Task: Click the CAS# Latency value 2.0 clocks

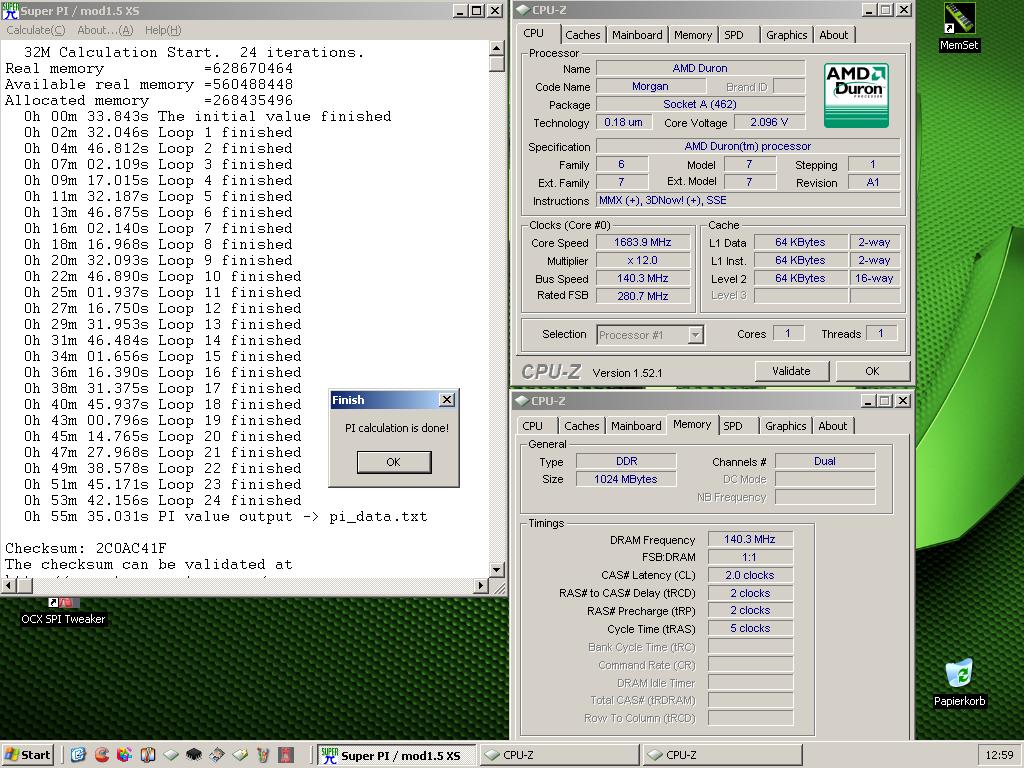Action: [750, 575]
